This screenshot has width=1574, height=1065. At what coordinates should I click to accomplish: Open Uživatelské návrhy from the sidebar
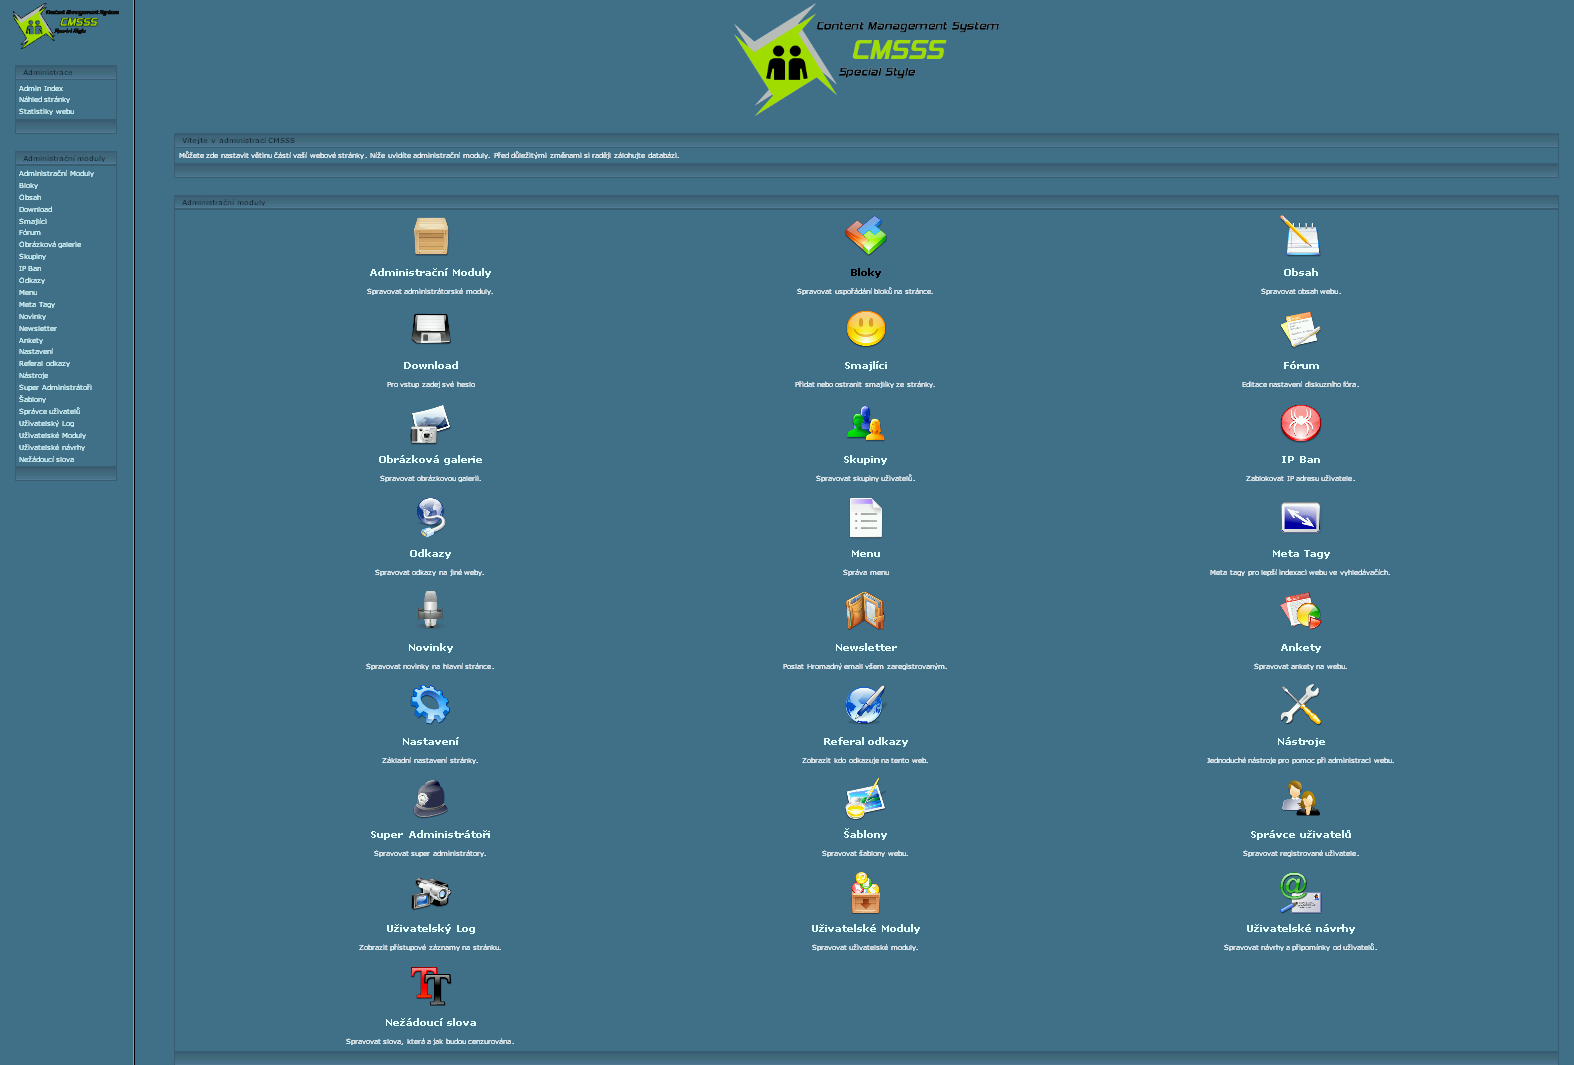pyautogui.click(x=52, y=448)
